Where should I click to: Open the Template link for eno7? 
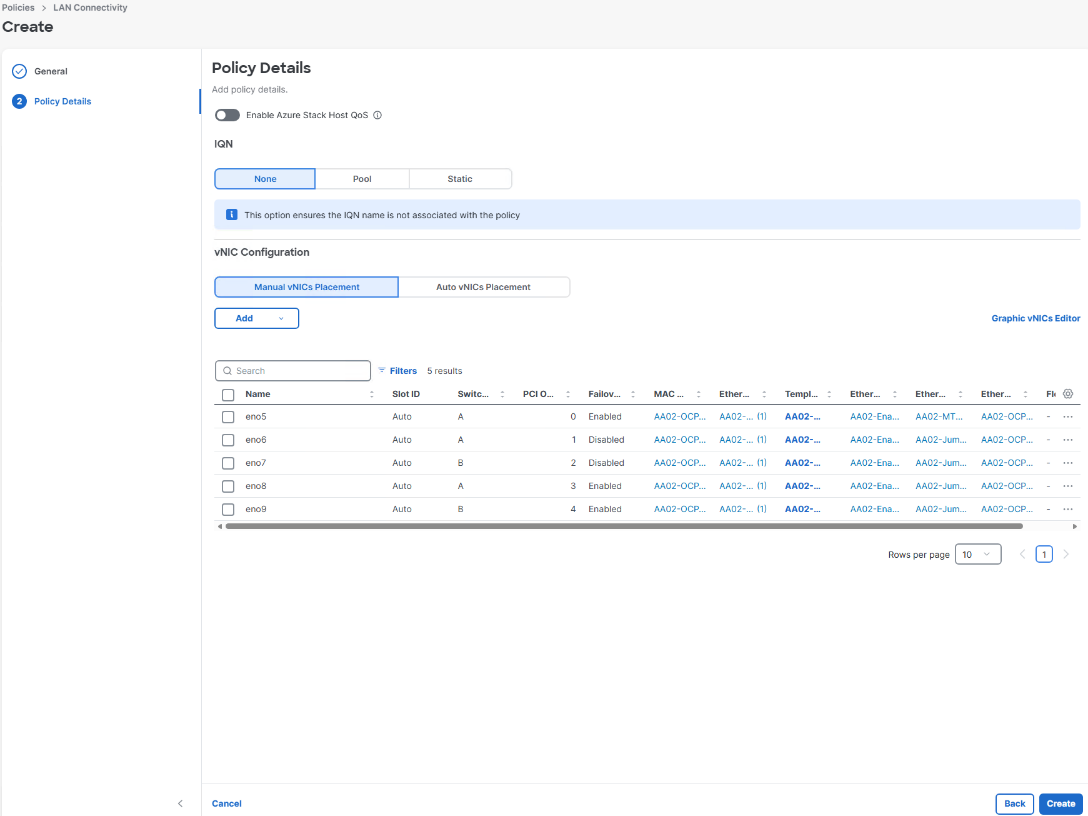(802, 463)
